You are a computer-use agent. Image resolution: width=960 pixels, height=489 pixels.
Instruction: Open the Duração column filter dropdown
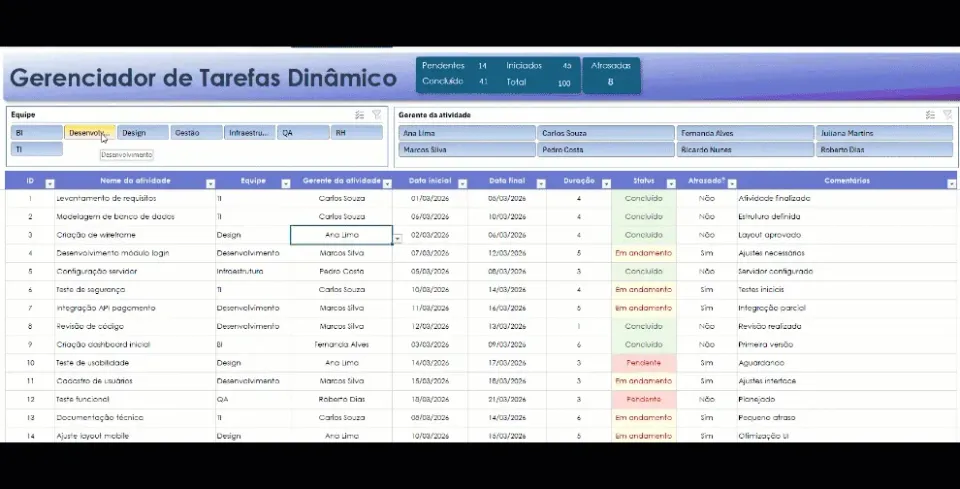(x=606, y=184)
